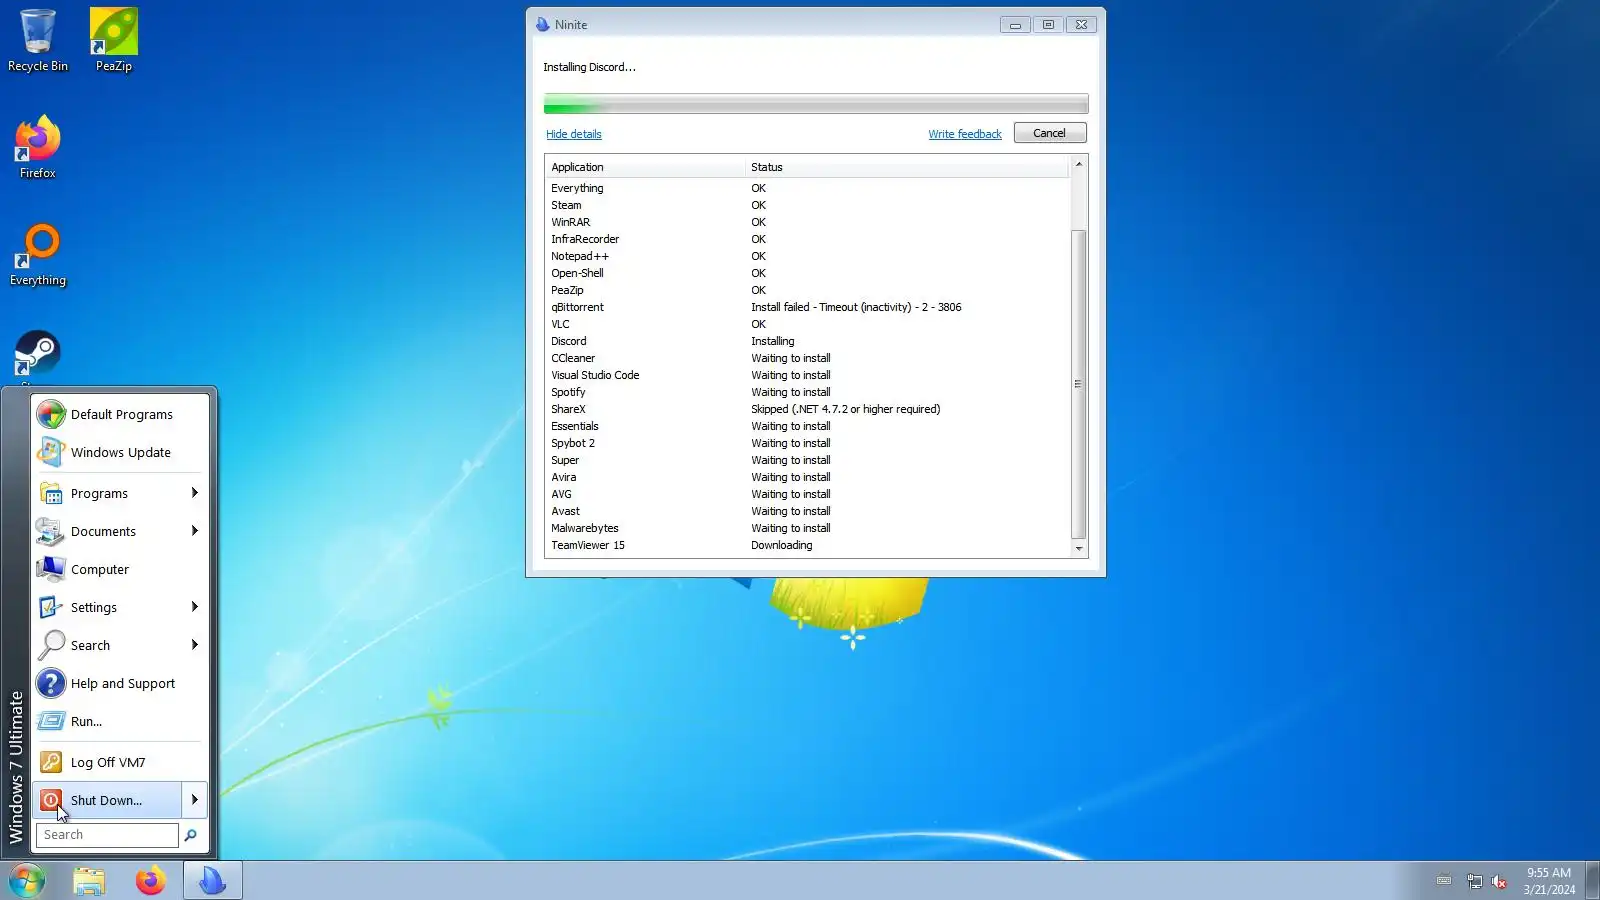Click the keyboard icon in system tray
Viewport: 1600px width, 900px height.
1444,881
